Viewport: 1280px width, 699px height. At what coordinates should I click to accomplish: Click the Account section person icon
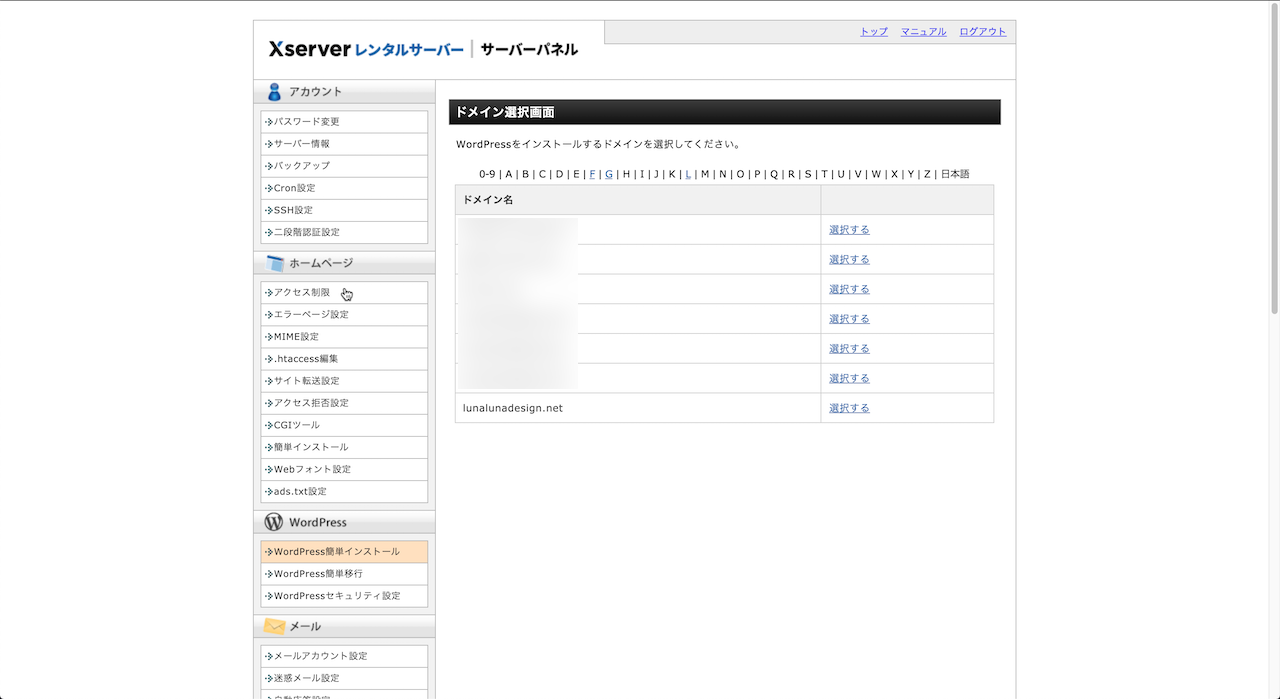(274, 92)
